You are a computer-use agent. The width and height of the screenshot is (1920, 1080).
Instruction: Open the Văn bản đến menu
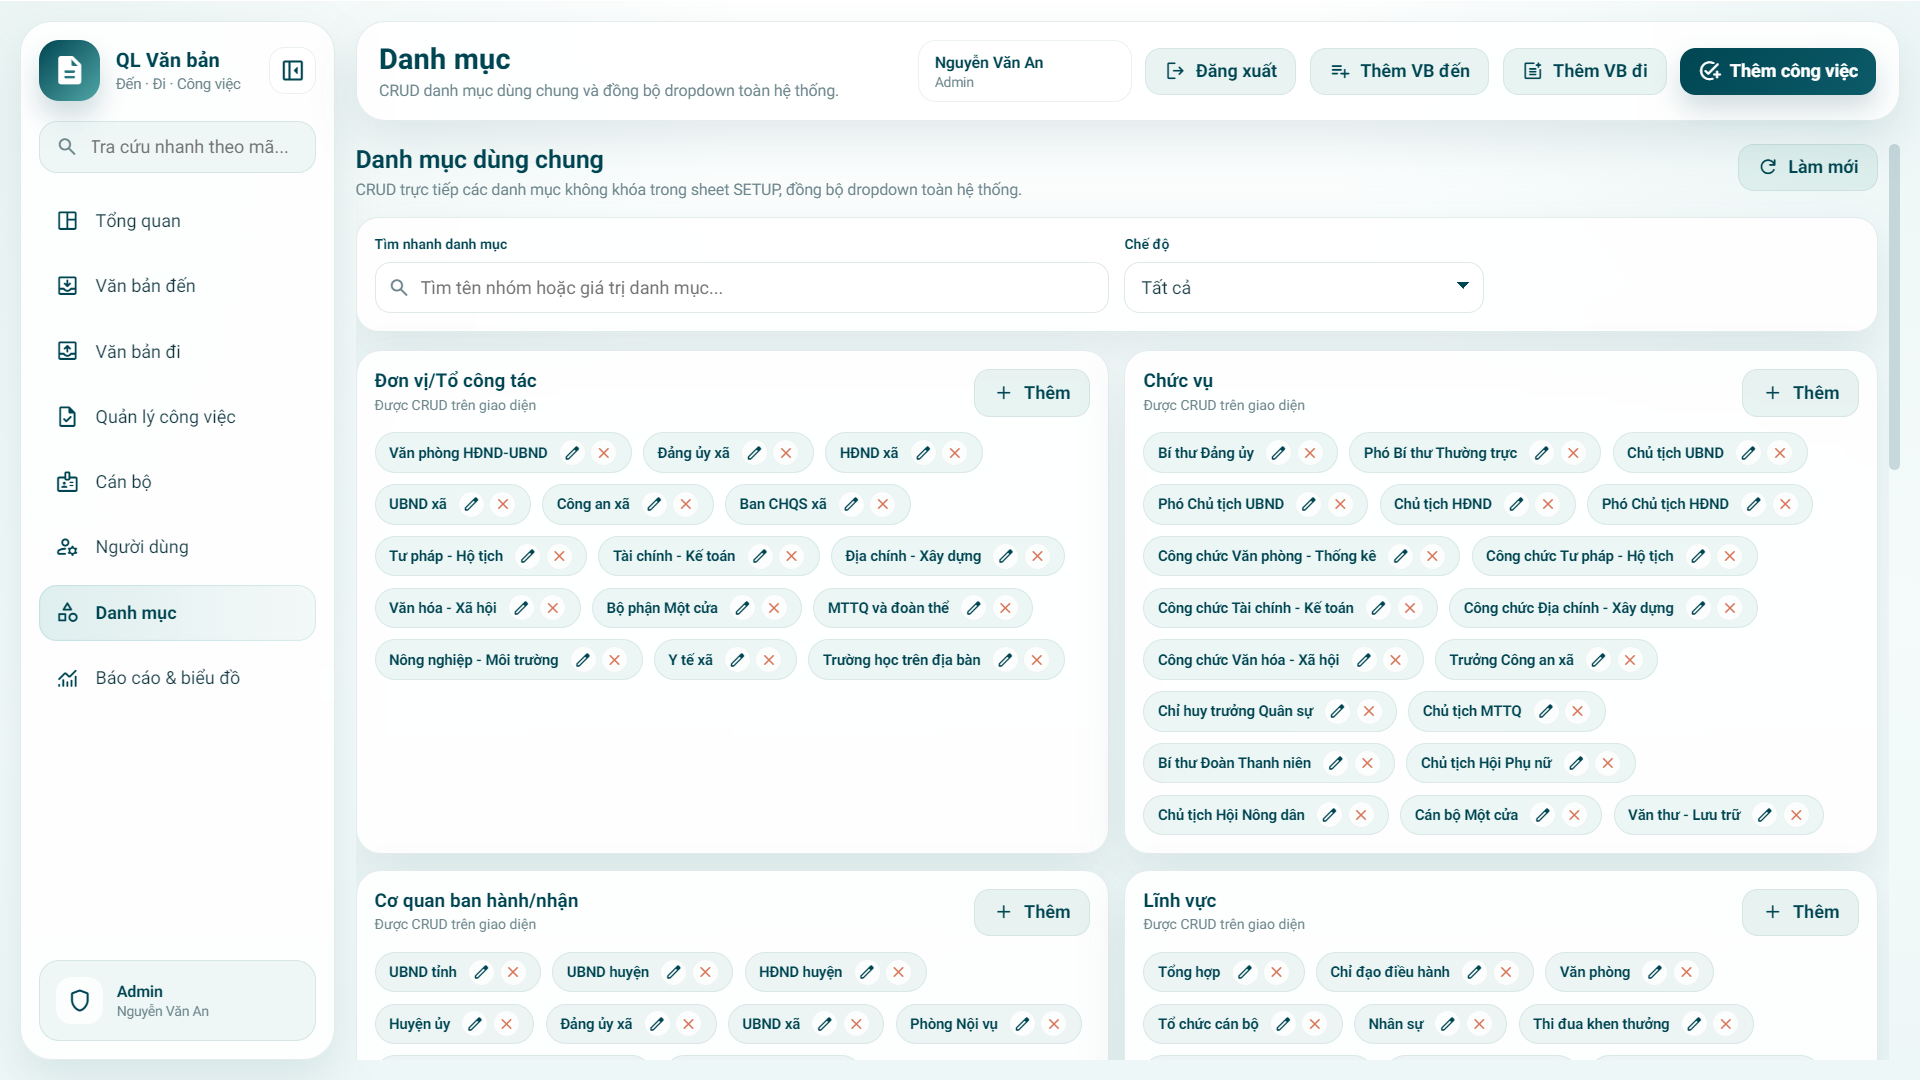coord(145,286)
